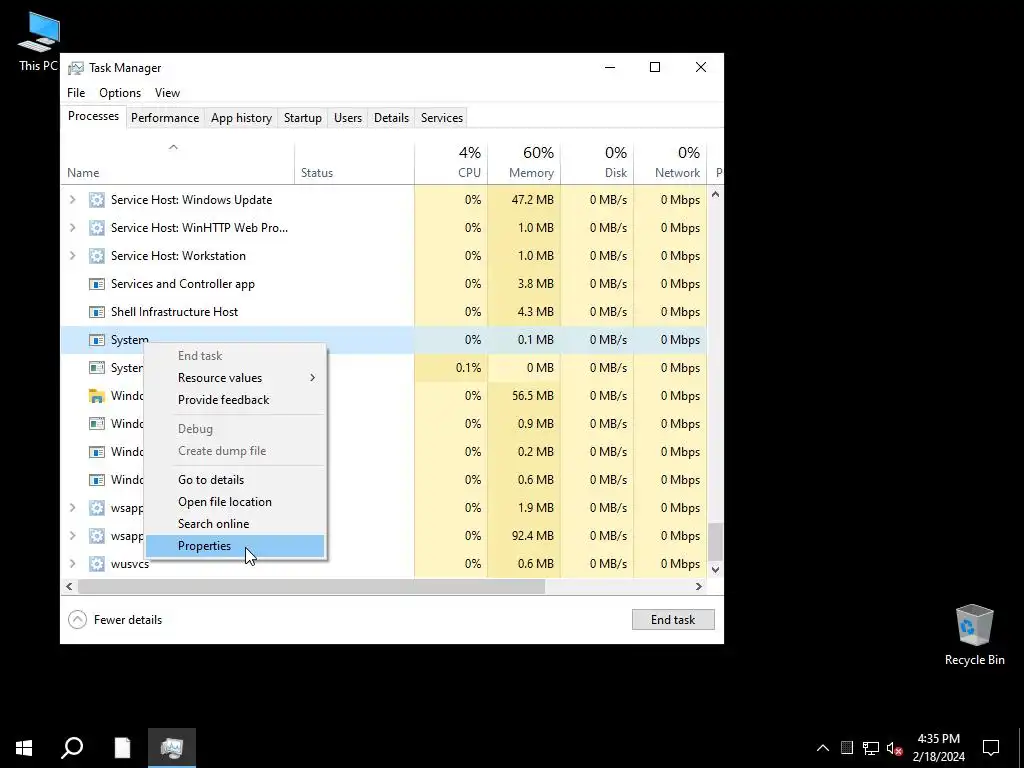
Task: Expand Service Host: Windows Update group
Action: click(72, 200)
